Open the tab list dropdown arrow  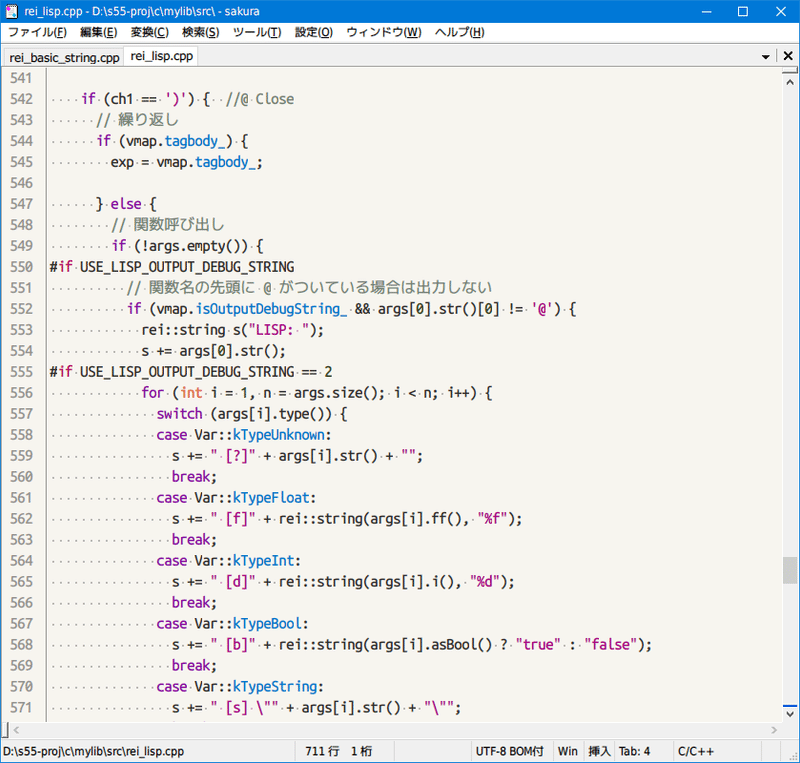click(765, 57)
